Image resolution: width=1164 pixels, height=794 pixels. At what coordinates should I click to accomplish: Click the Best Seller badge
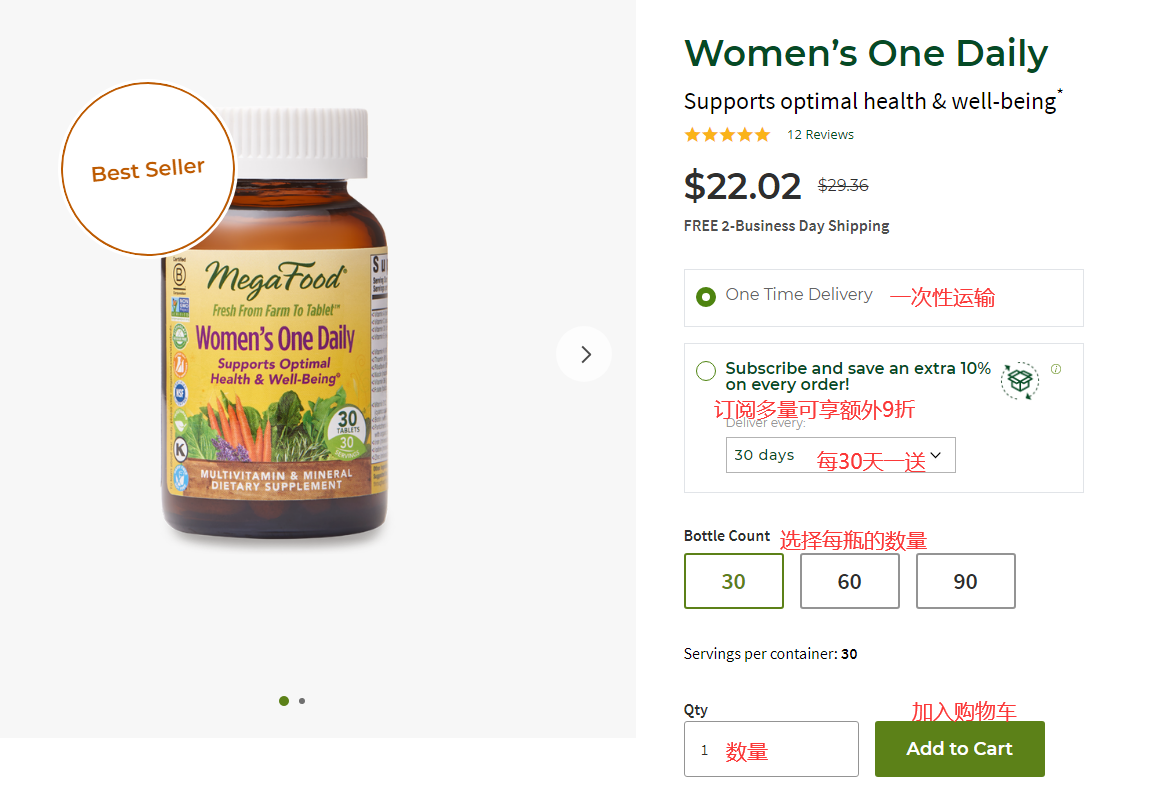click(x=148, y=169)
